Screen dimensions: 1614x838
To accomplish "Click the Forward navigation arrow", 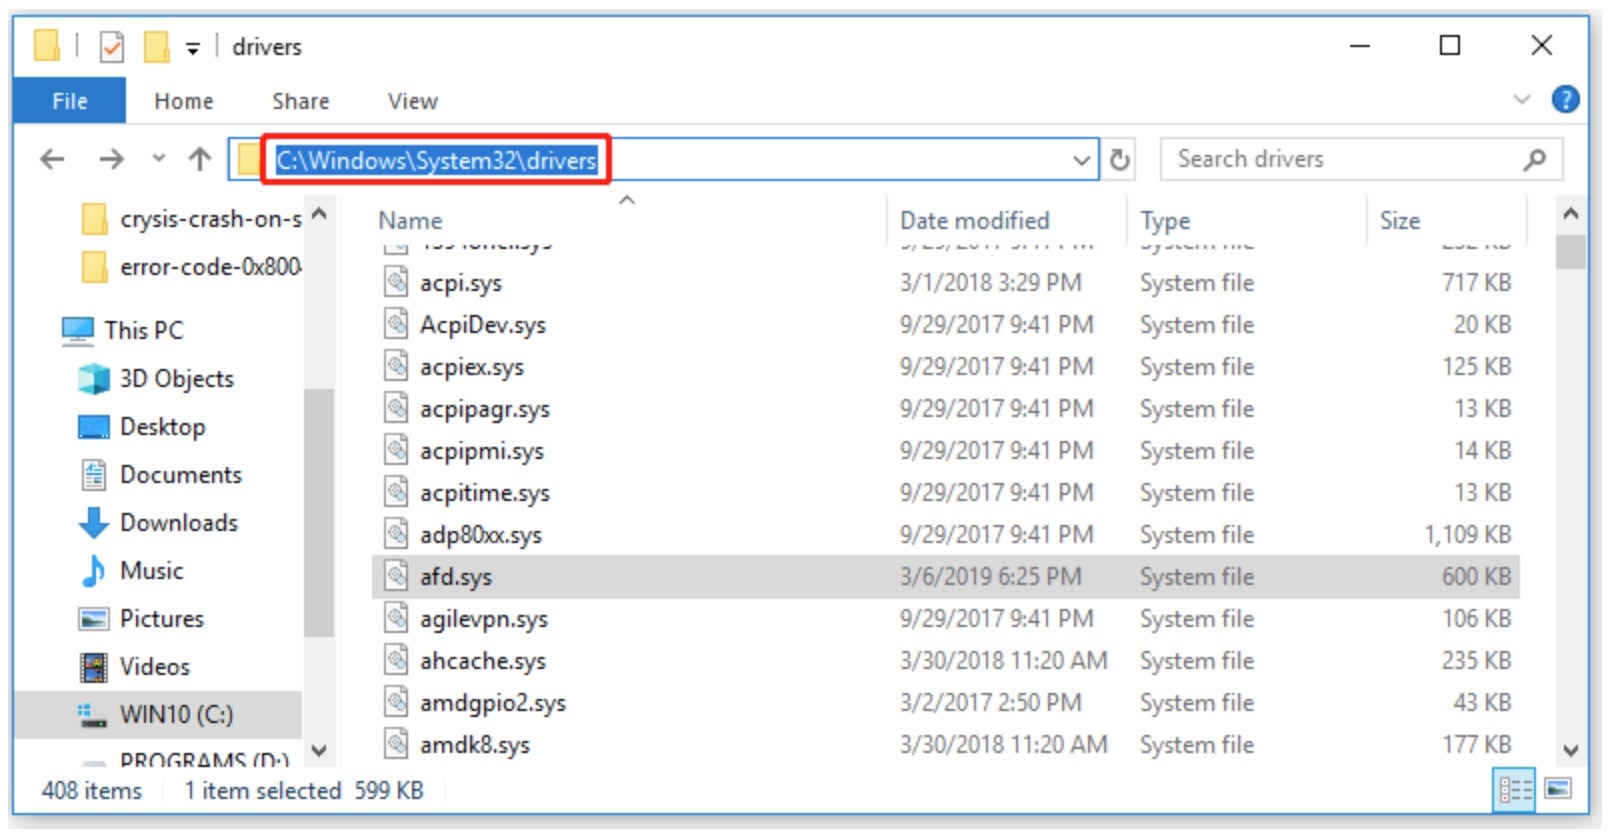I will pos(111,159).
